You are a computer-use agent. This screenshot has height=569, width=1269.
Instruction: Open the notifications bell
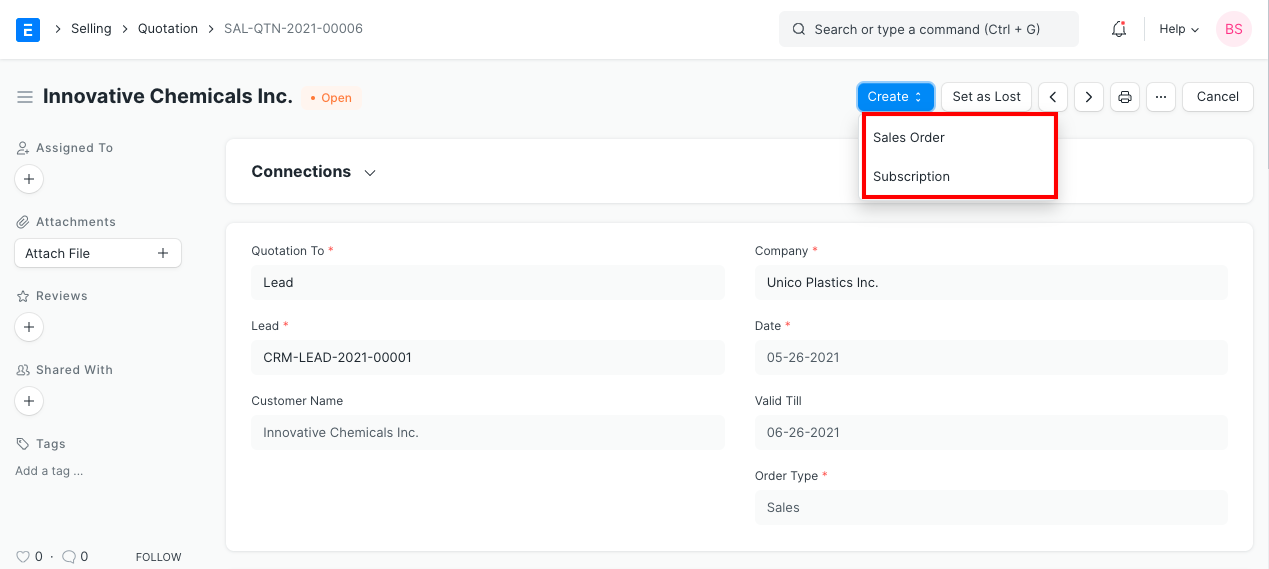pos(1119,29)
